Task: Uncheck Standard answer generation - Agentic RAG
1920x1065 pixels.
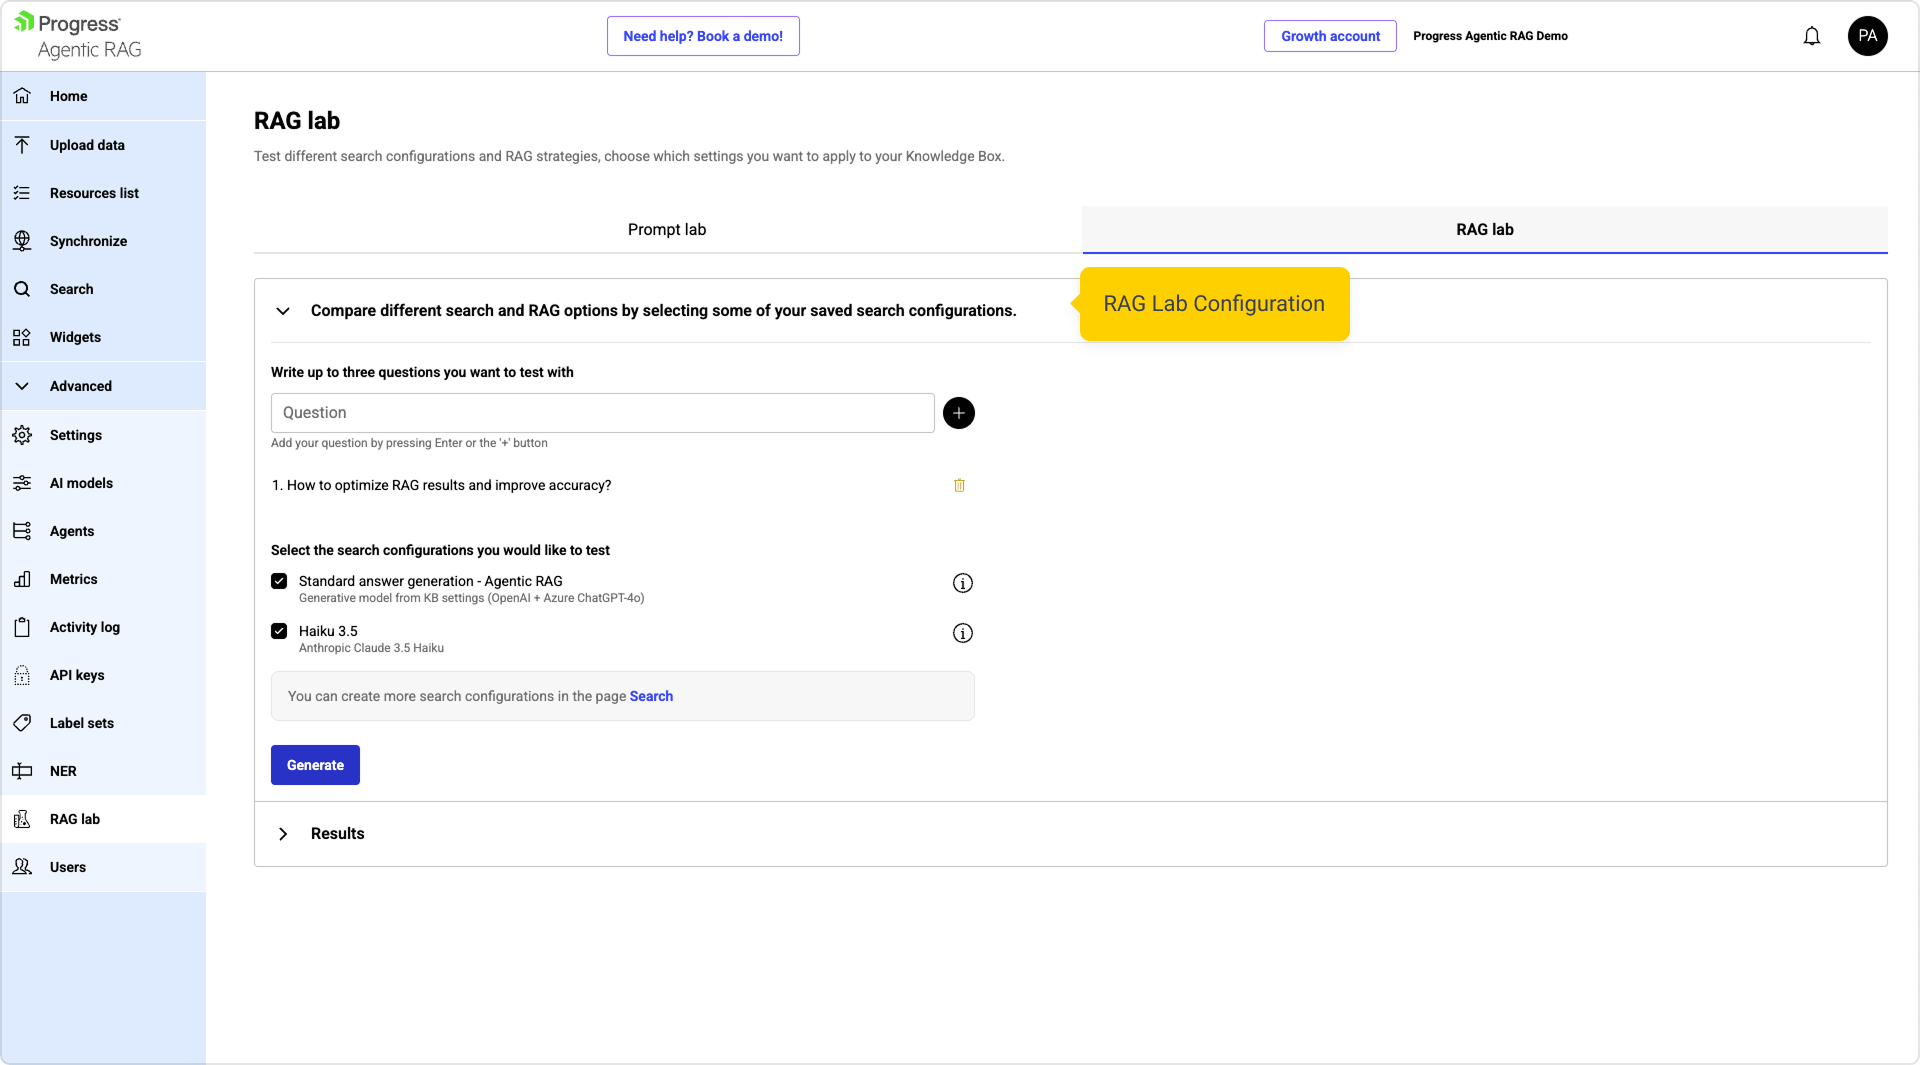Action: click(x=279, y=581)
